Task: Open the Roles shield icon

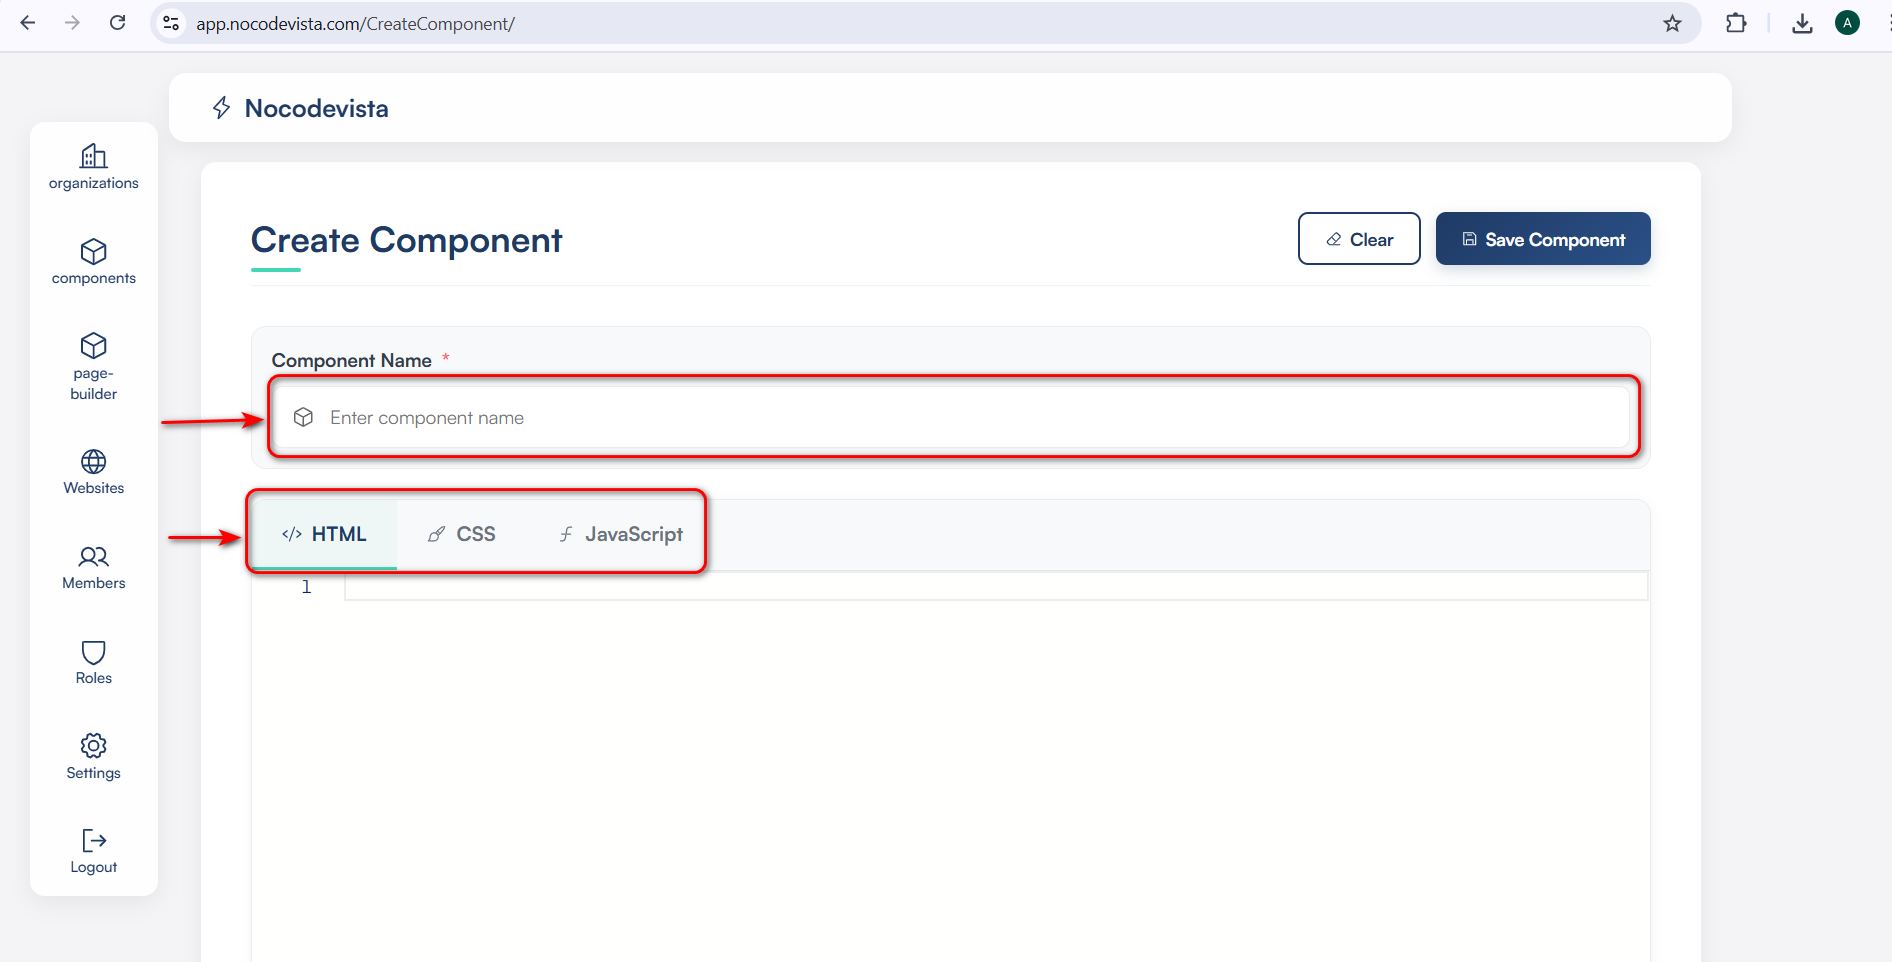Action: (x=93, y=652)
